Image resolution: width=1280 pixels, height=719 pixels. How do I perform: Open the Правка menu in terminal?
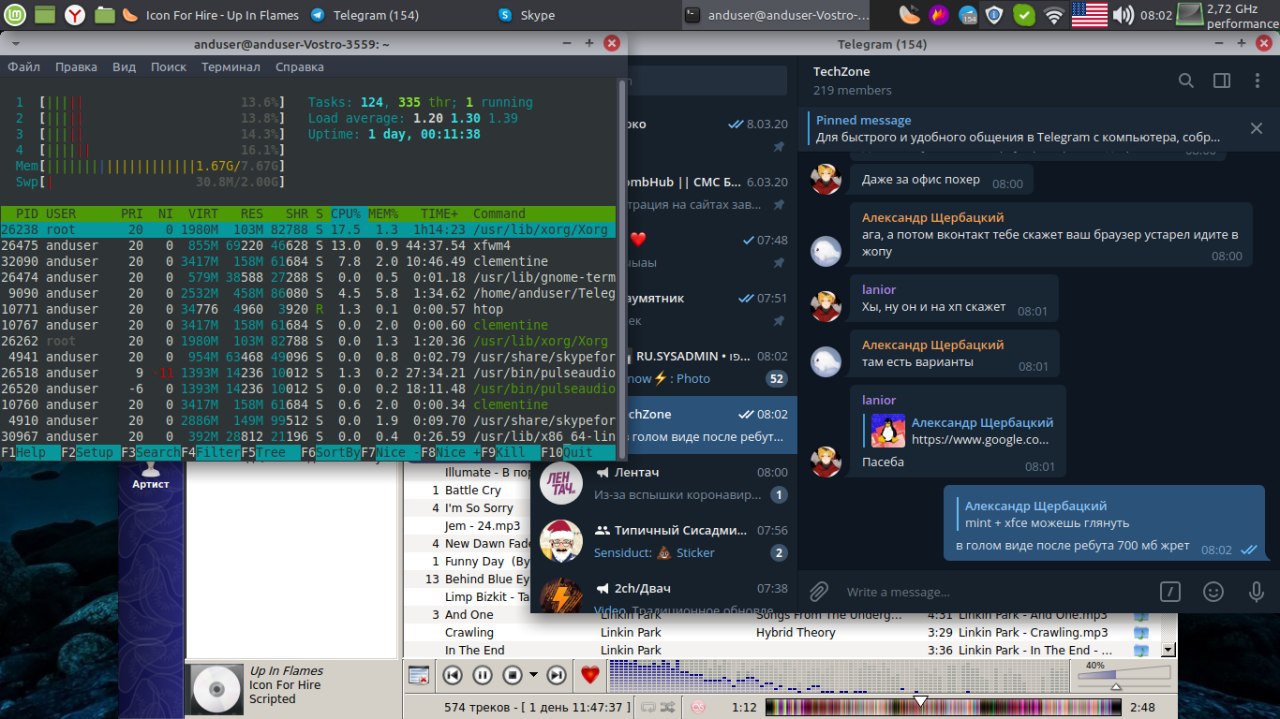(76, 67)
